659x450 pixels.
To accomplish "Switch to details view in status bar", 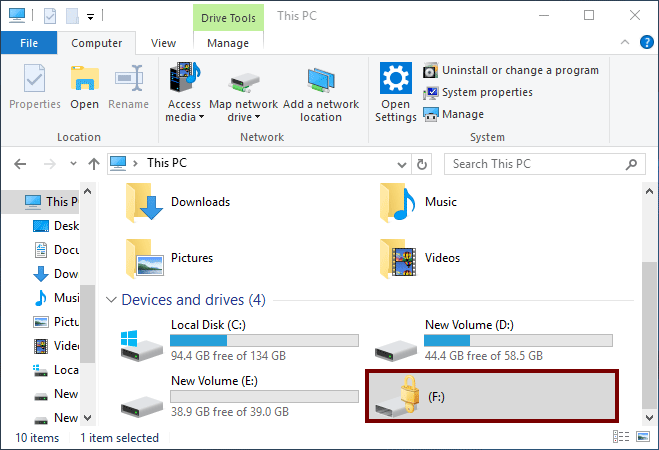I will click(621, 437).
